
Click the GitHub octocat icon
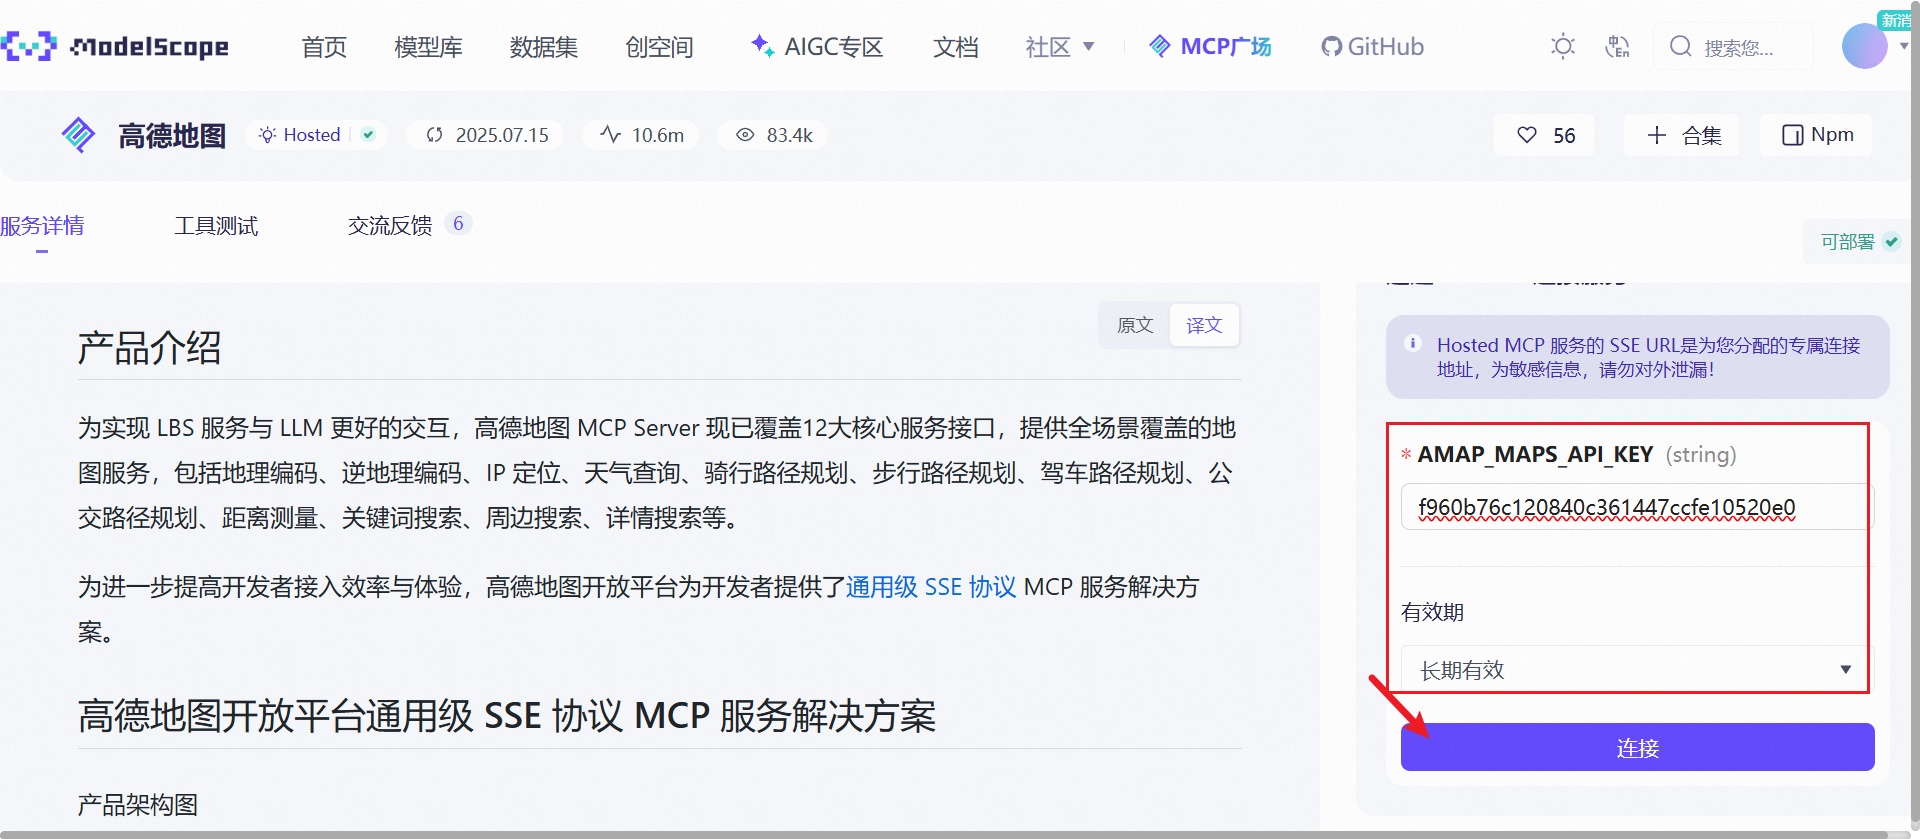pyautogui.click(x=1331, y=46)
